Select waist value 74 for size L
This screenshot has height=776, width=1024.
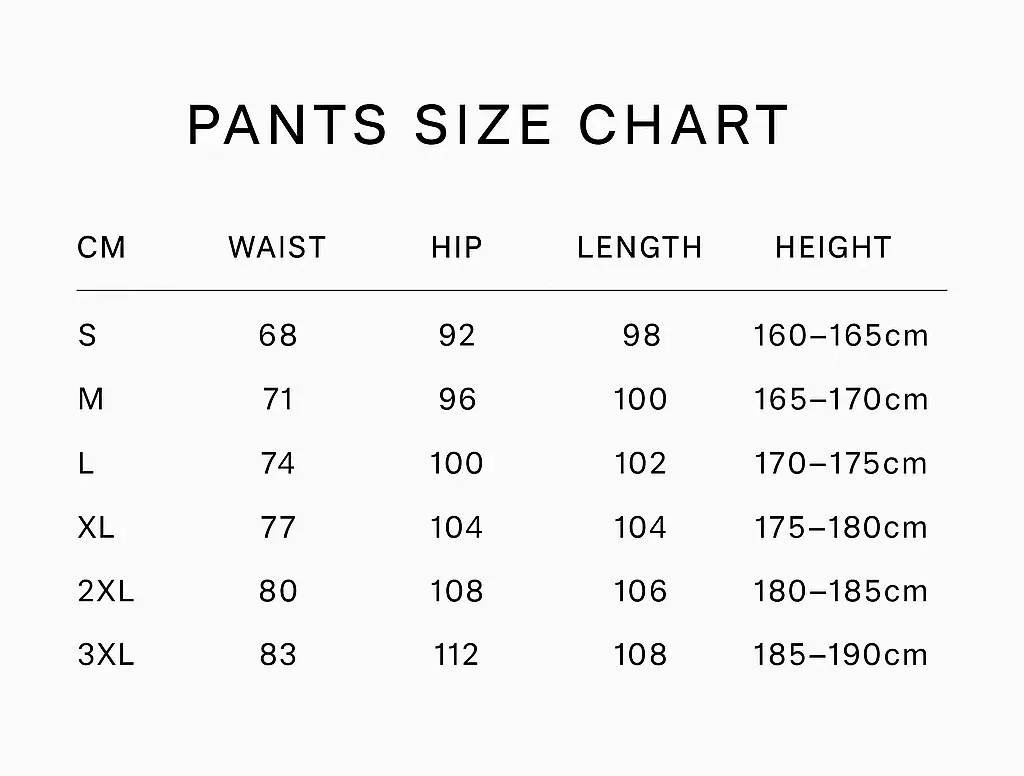(278, 463)
